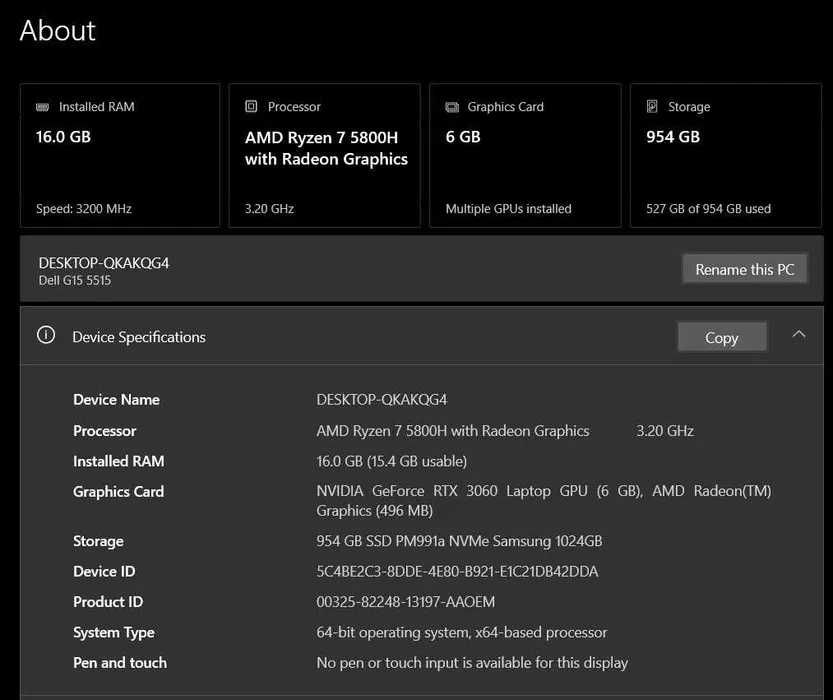Open the Storage 954 GB card
The image size is (833, 700).
726,156
